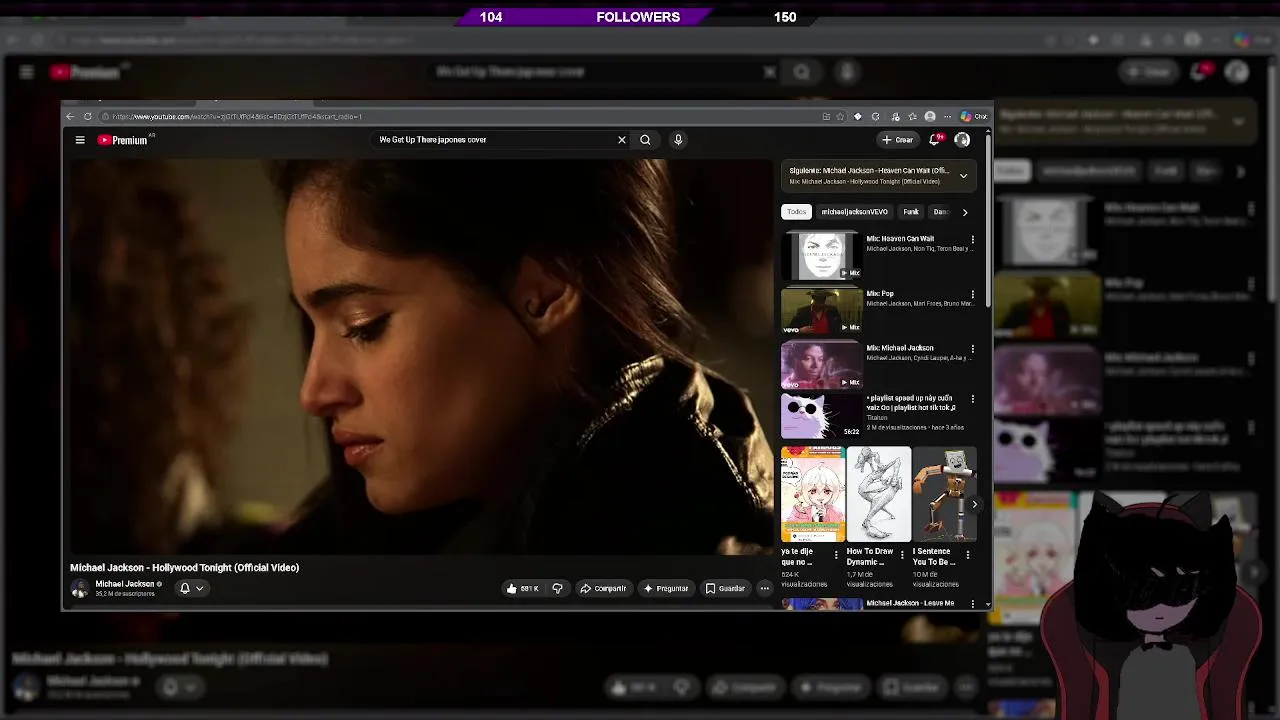Open options for I Sentence You To Be short
Image resolution: width=1280 pixels, height=720 pixels.
(x=967, y=554)
